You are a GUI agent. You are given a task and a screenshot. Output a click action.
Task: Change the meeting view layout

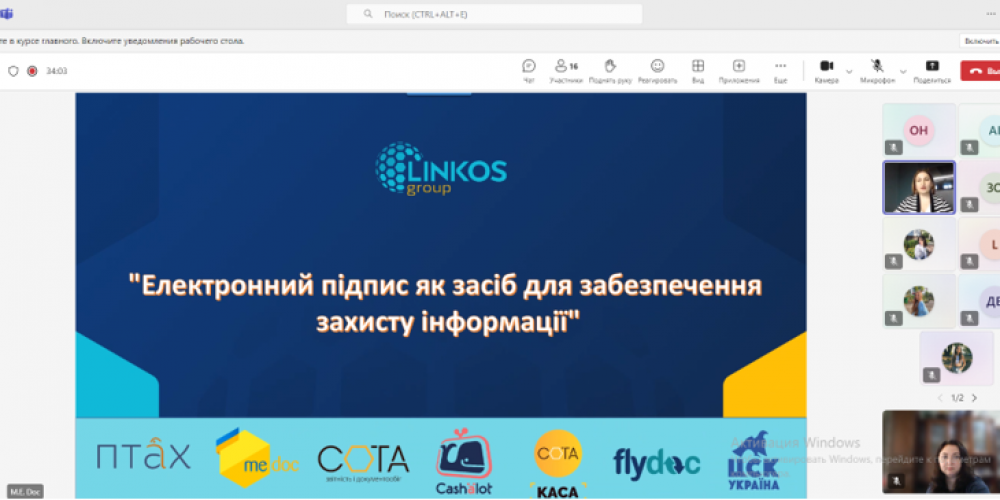pyautogui.click(x=698, y=70)
